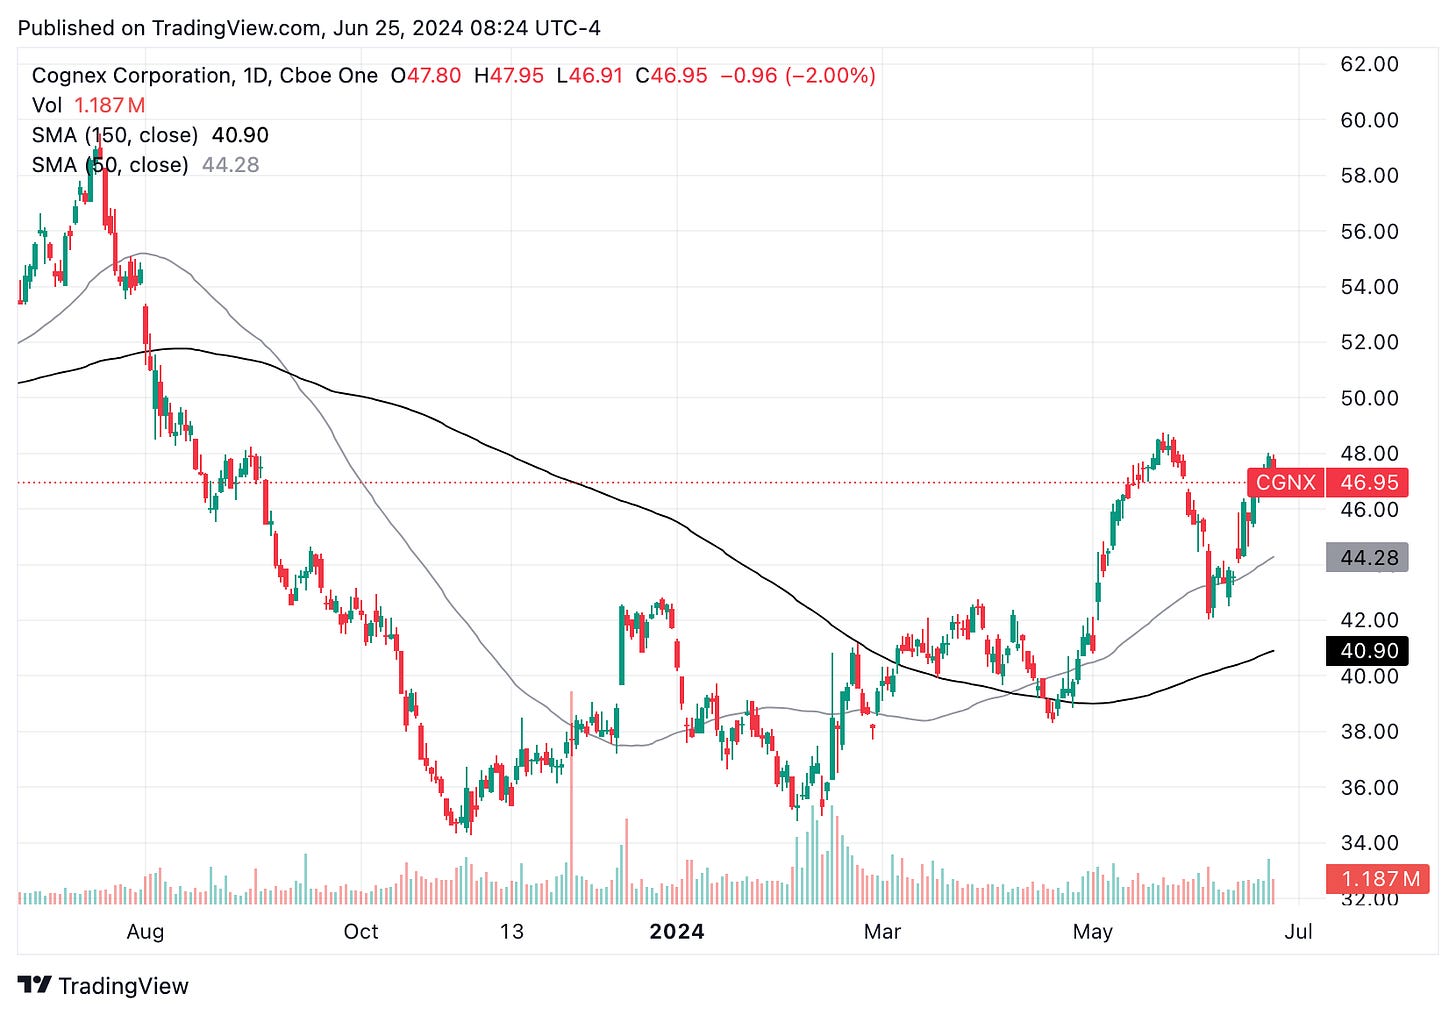
Task: Click the Mar label on time axis
Action: pos(883,932)
